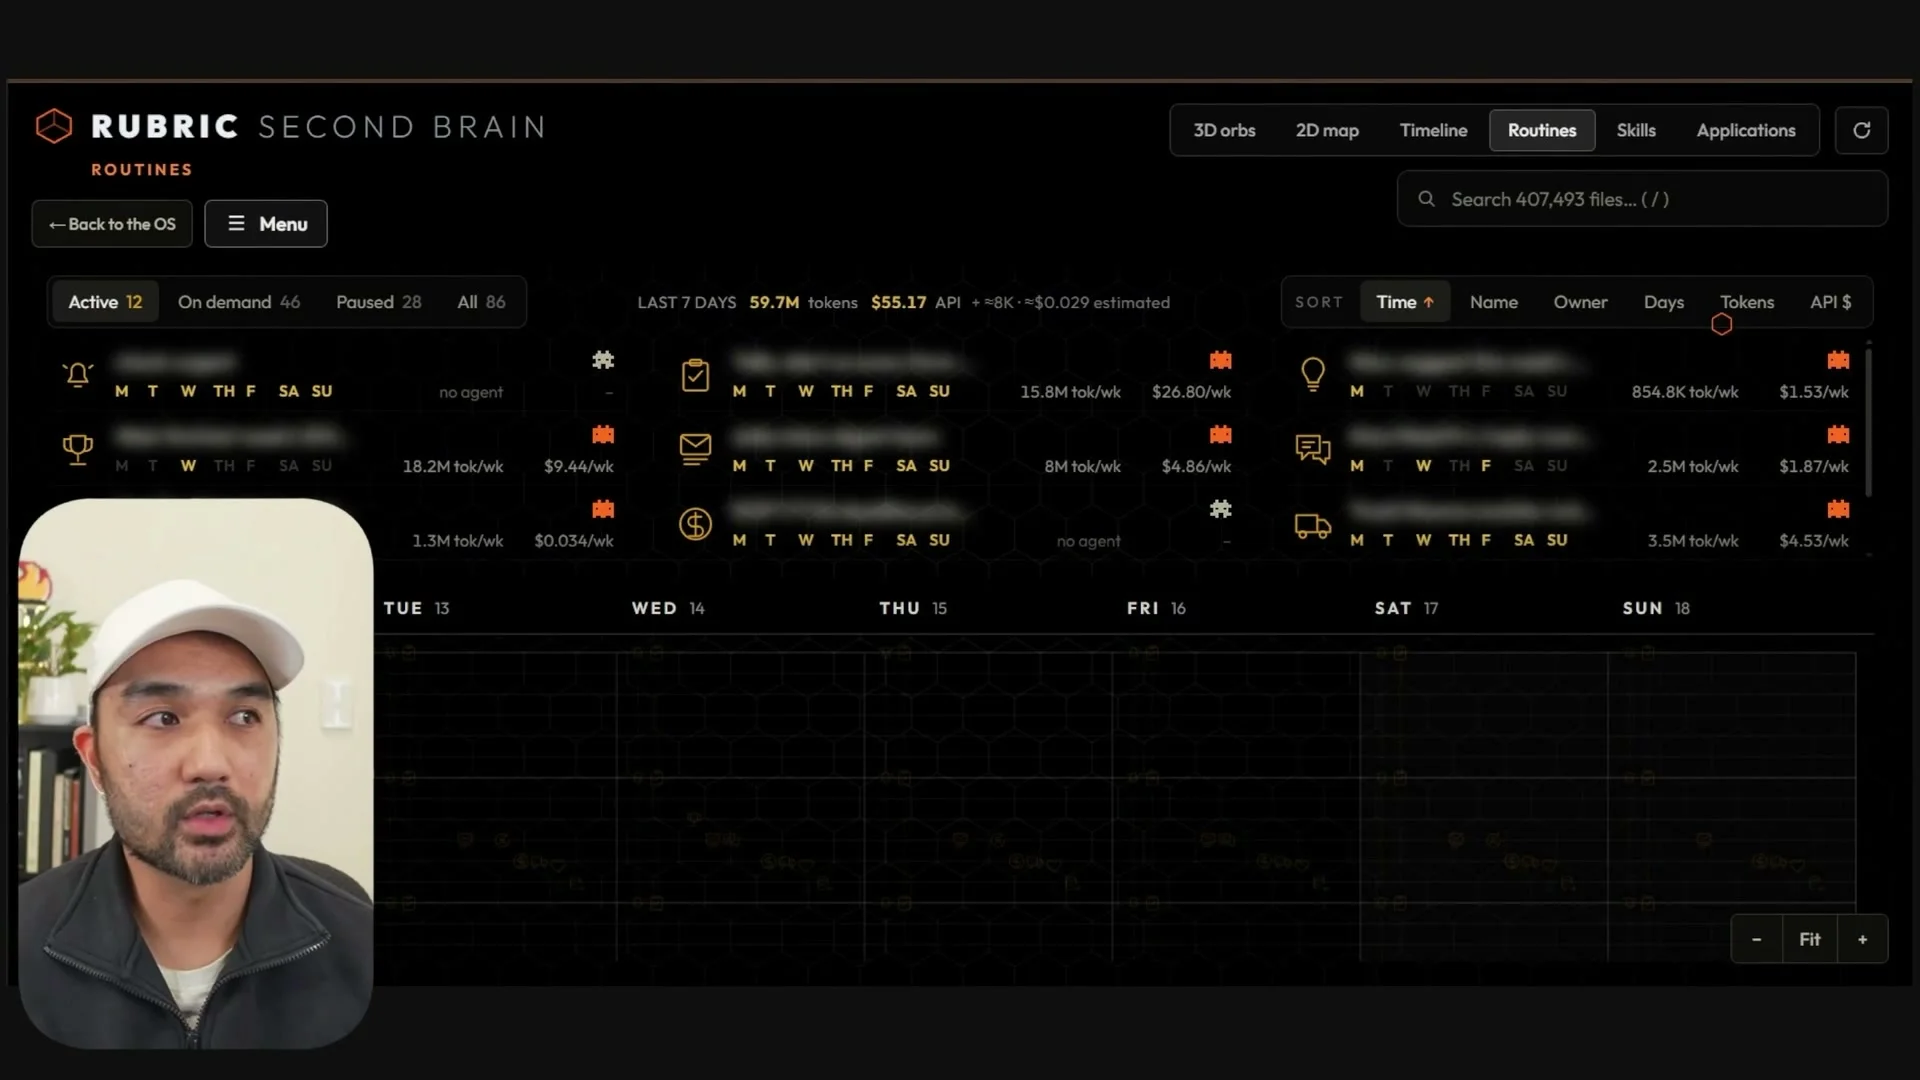The height and width of the screenshot is (1080, 1920).
Task: Sort routines by API $
Action: tap(1830, 302)
